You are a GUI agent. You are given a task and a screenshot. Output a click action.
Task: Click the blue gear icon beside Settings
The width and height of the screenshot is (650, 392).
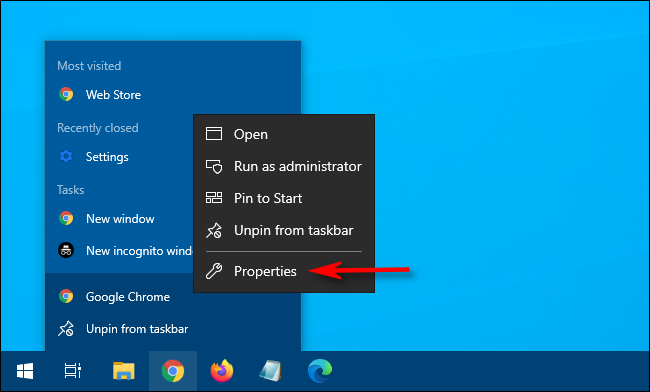click(66, 156)
